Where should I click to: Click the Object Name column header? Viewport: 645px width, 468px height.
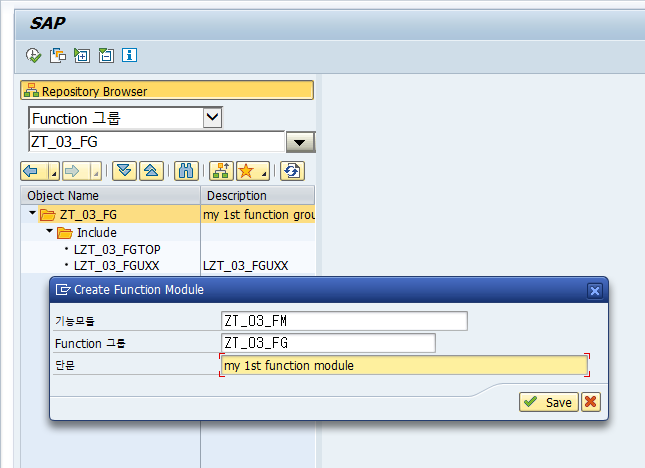[110, 195]
